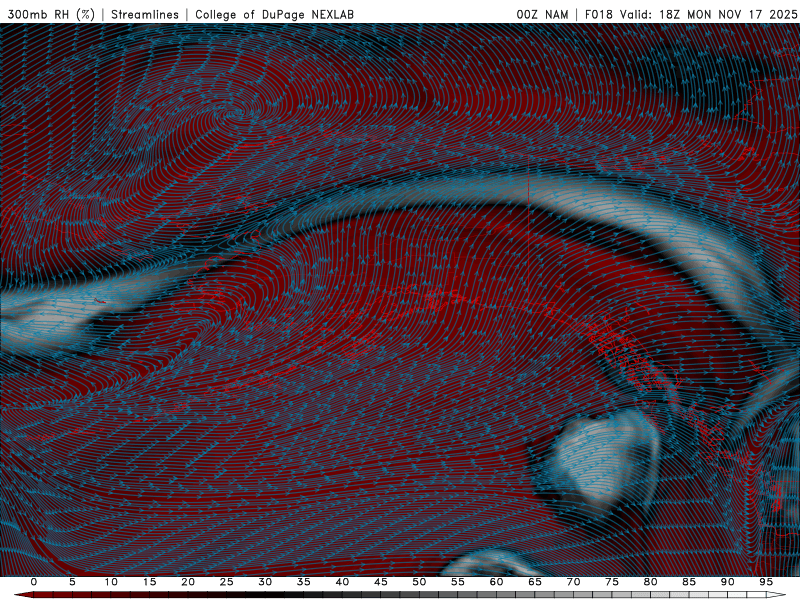This screenshot has width=800, height=600.
Task: Click the "65" value on color scale
Action: coord(535,582)
